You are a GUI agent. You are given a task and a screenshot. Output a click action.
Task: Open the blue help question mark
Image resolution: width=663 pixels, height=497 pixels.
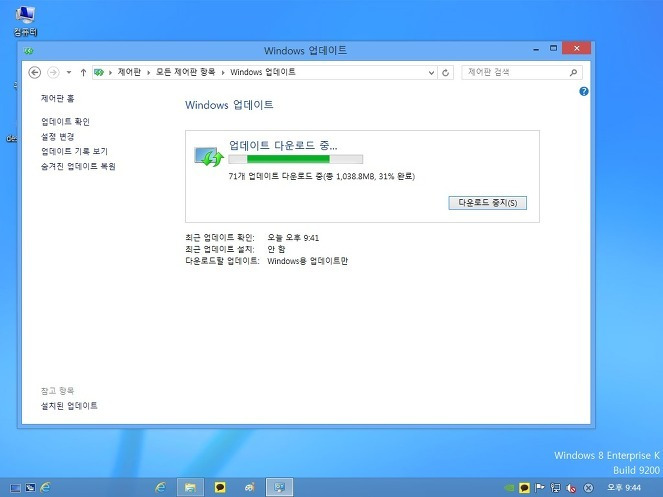(584, 91)
